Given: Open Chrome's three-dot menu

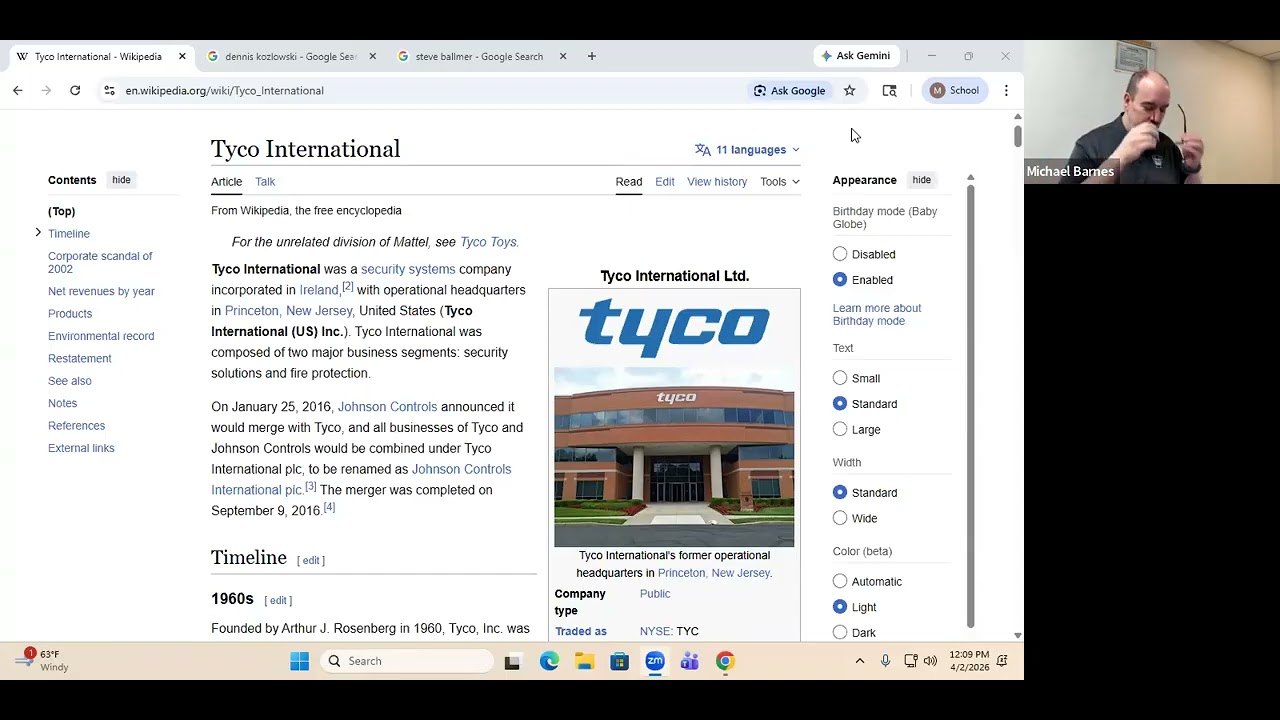Looking at the screenshot, I should point(1006,90).
